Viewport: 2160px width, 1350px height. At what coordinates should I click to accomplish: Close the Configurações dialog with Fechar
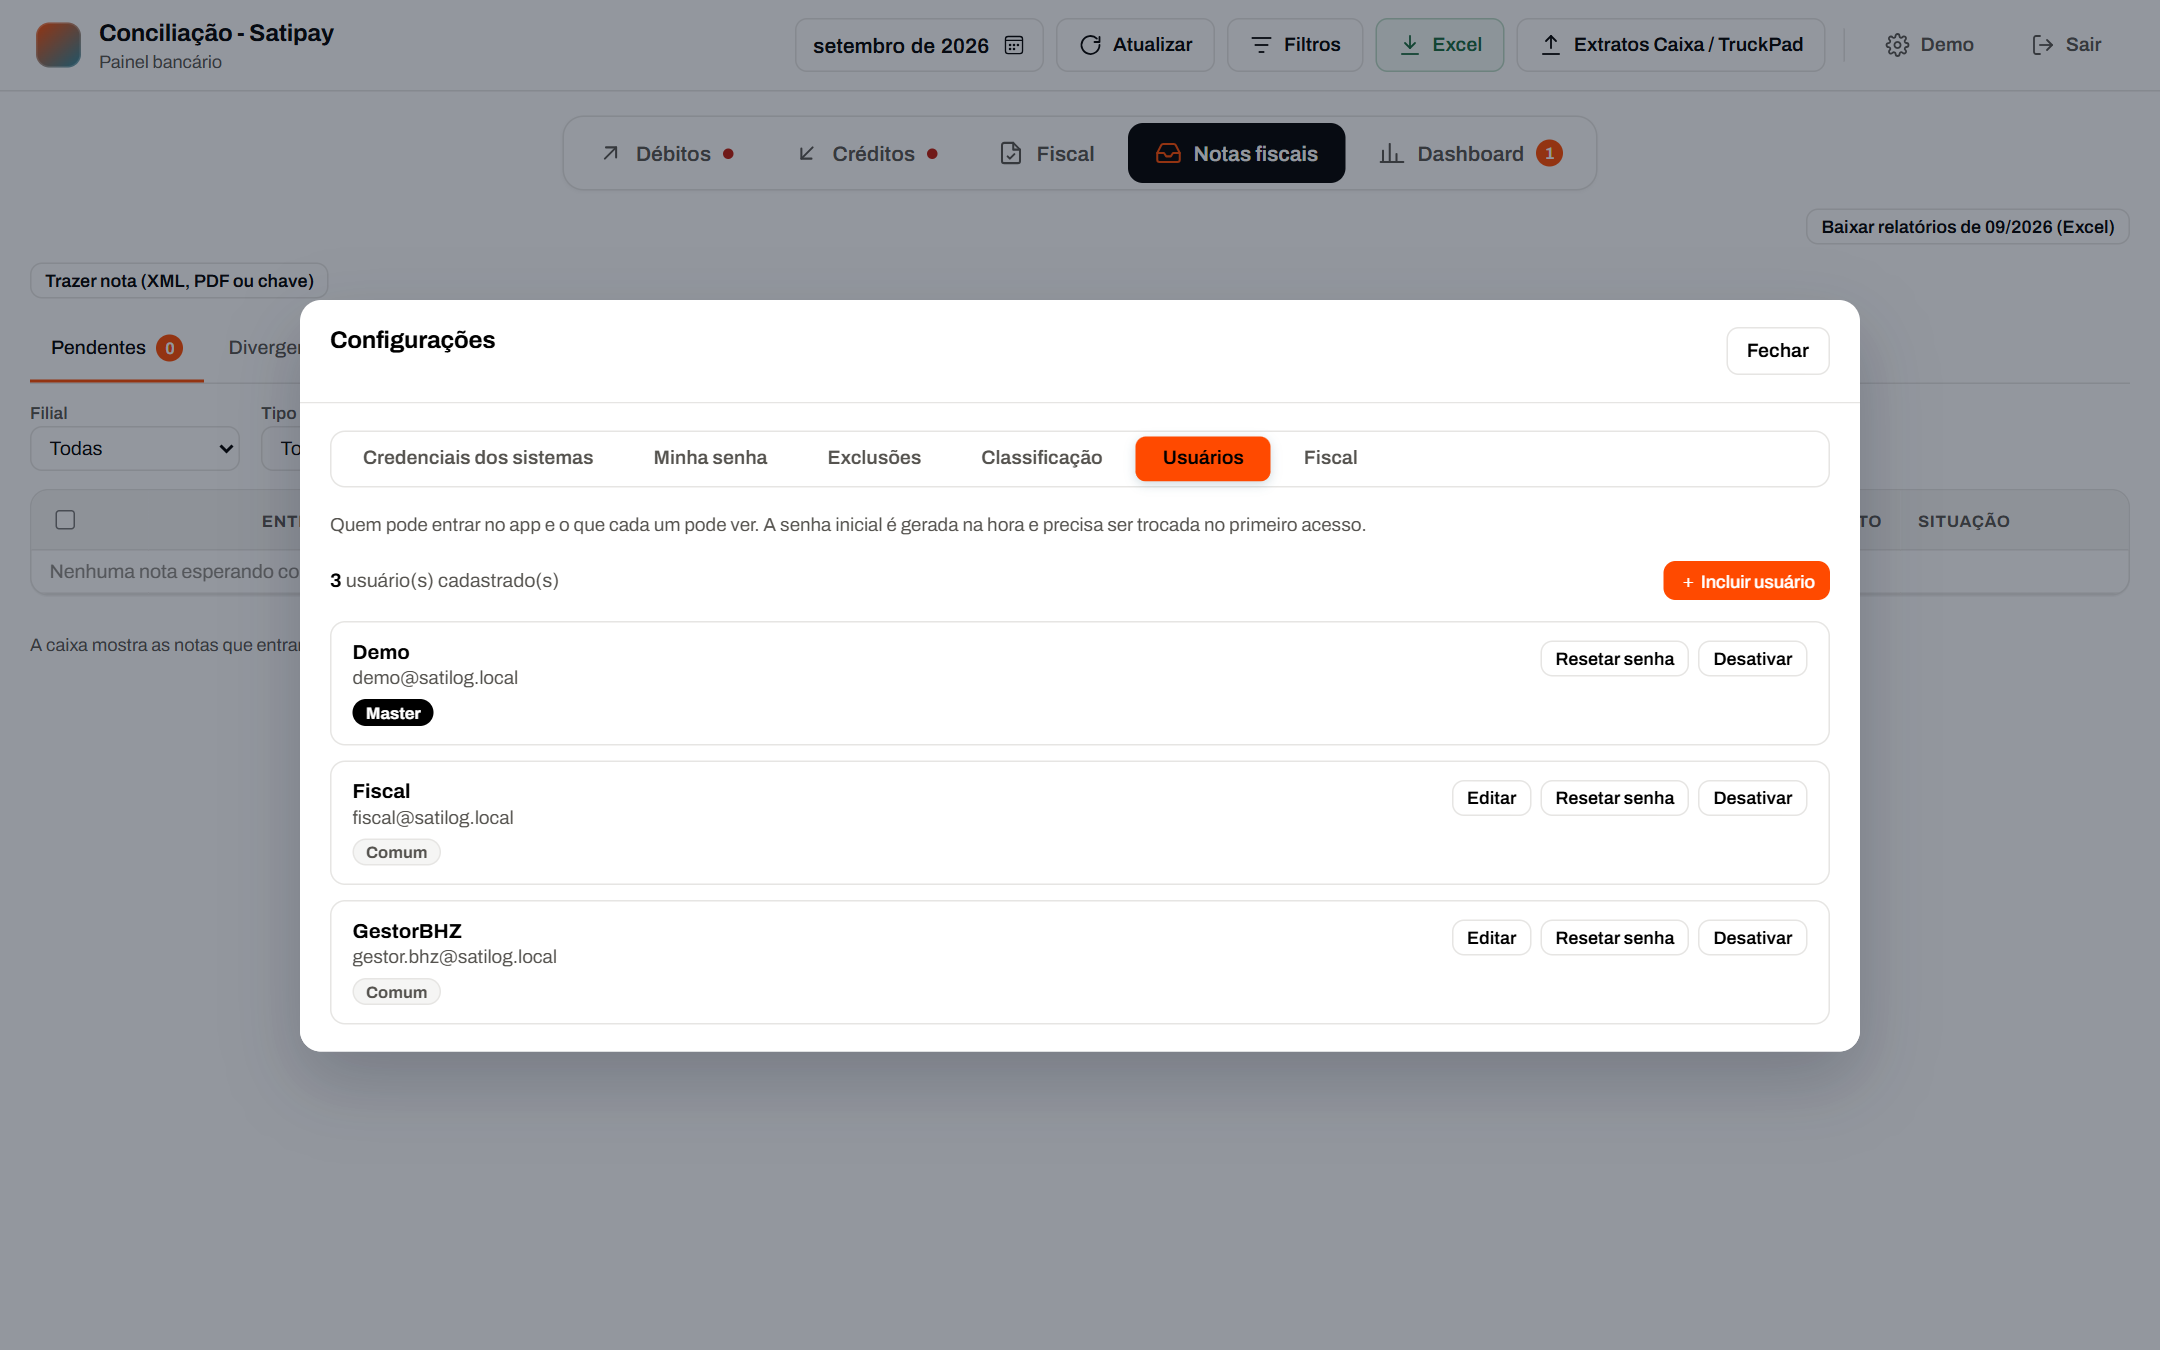1777,351
